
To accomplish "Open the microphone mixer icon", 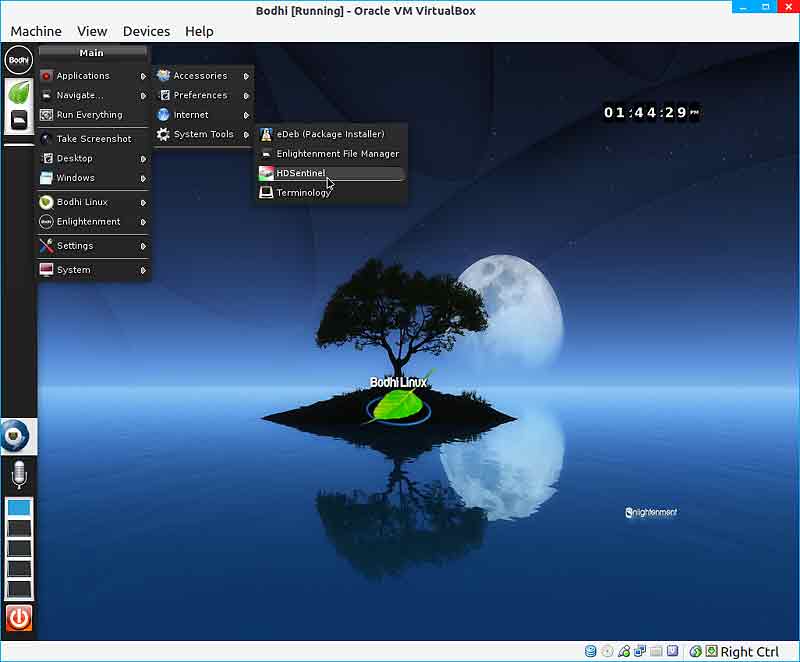I will (19, 475).
